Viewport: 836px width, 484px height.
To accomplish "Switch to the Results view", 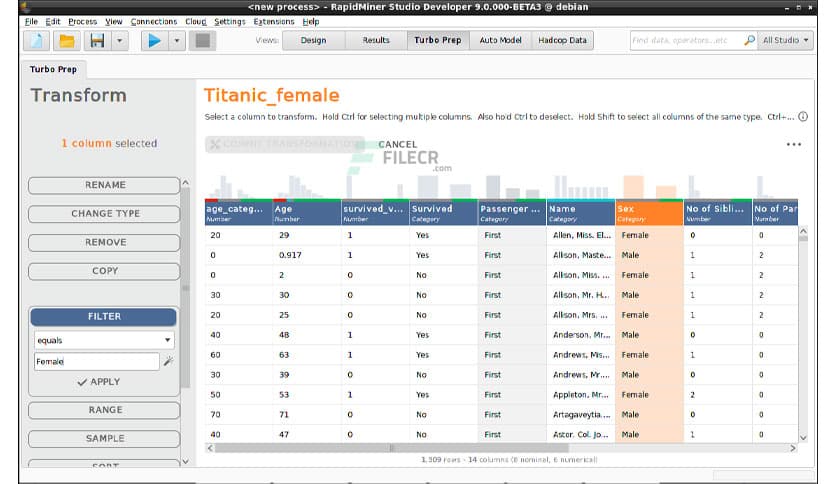I will click(376, 41).
